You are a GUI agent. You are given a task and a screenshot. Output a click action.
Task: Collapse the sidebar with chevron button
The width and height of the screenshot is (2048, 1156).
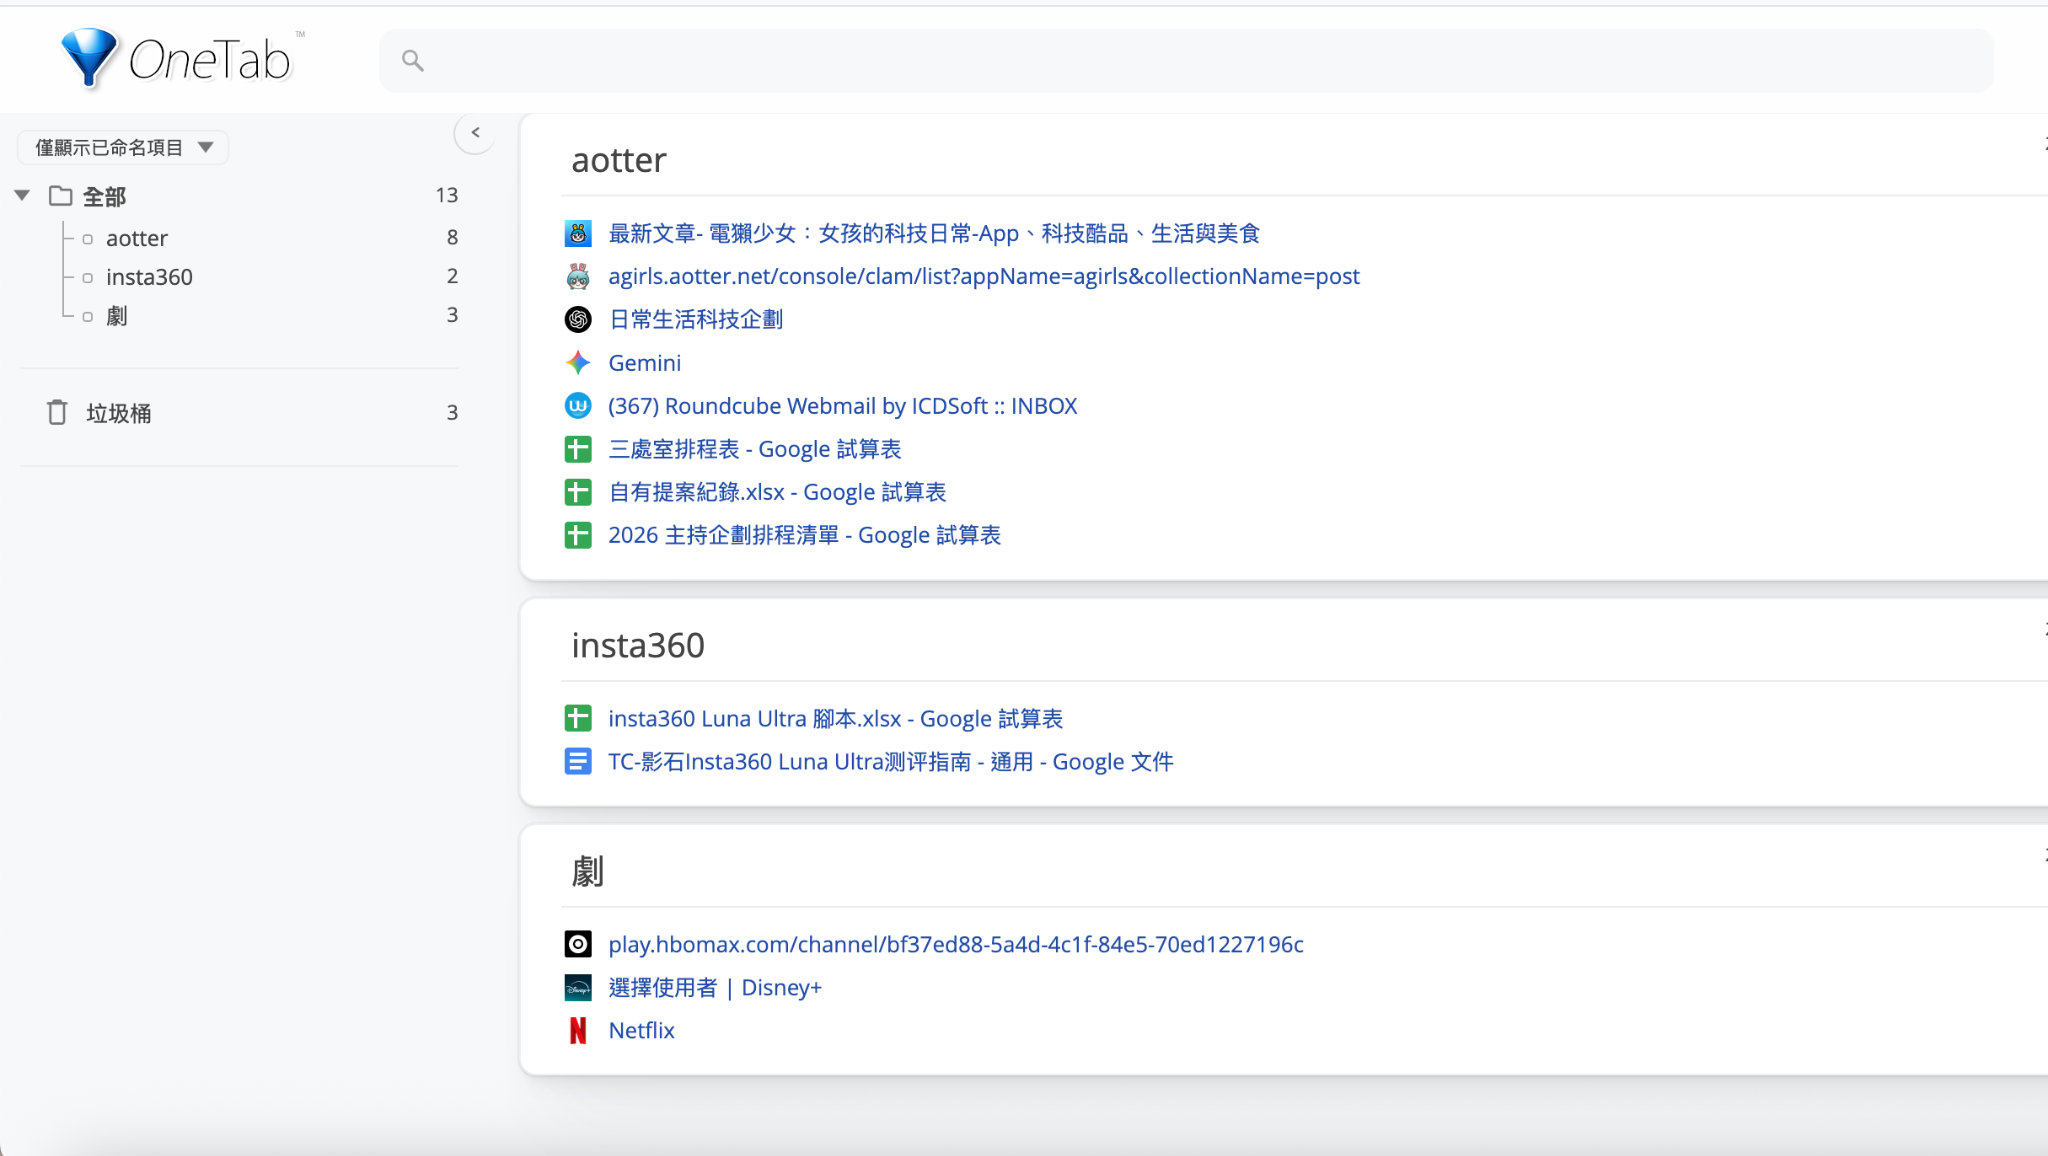[x=475, y=133]
